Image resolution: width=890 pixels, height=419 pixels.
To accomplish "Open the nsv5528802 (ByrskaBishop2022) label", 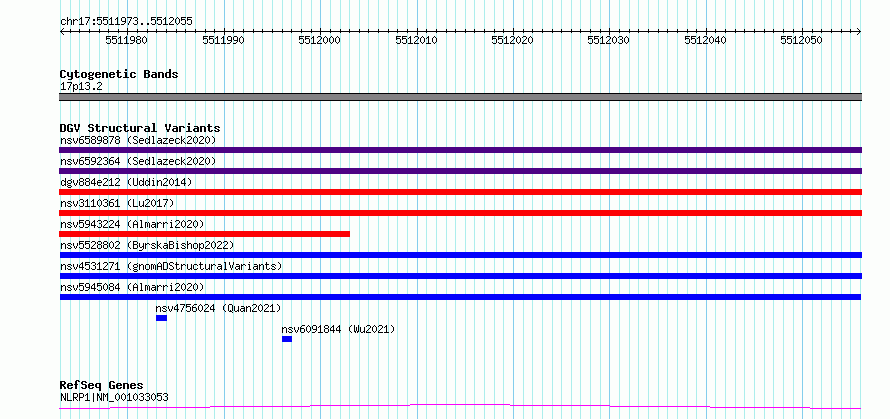I will [x=147, y=245].
